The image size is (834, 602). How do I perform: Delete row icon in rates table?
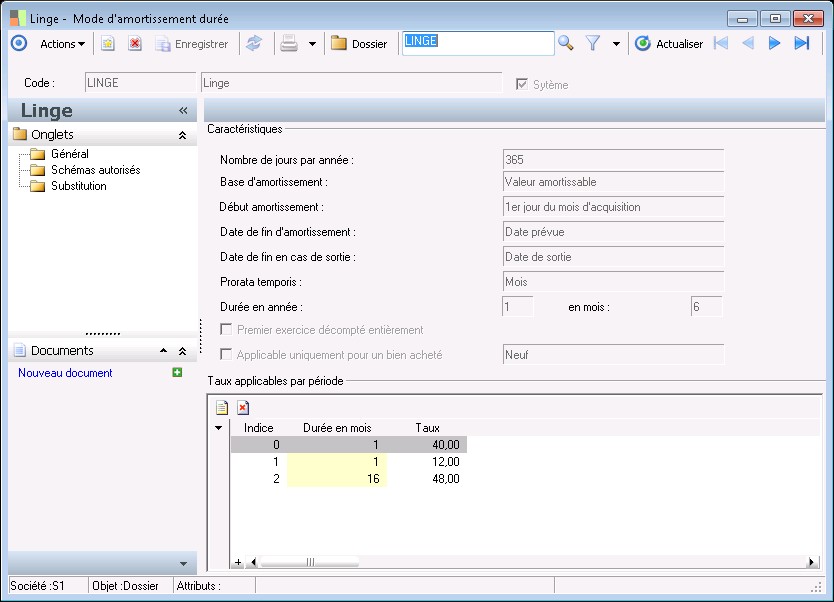pyautogui.click(x=243, y=407)
